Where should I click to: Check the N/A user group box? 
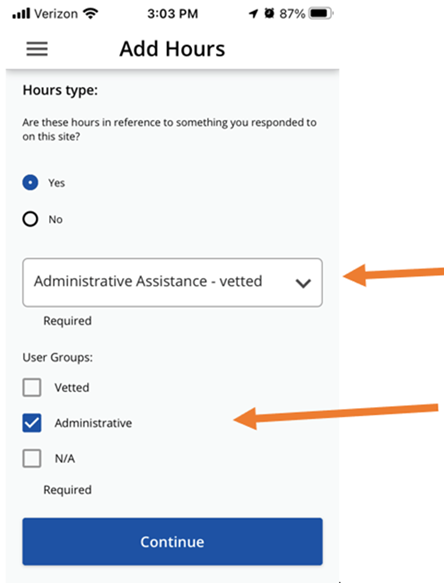tap(32, 458)
